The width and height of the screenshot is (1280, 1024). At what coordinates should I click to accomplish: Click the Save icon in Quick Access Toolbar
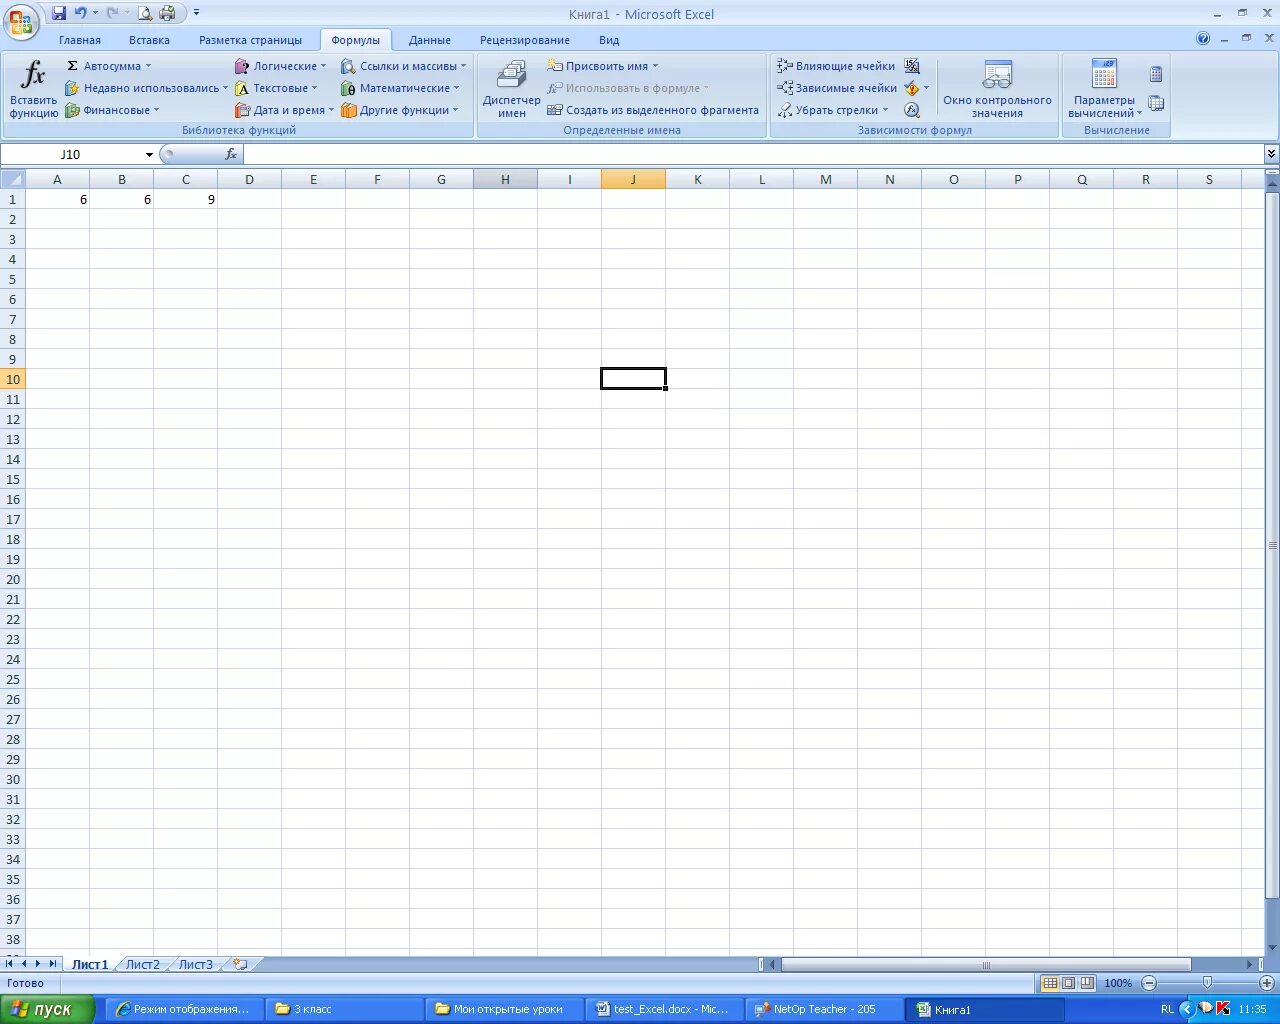[x=59, y=13]
